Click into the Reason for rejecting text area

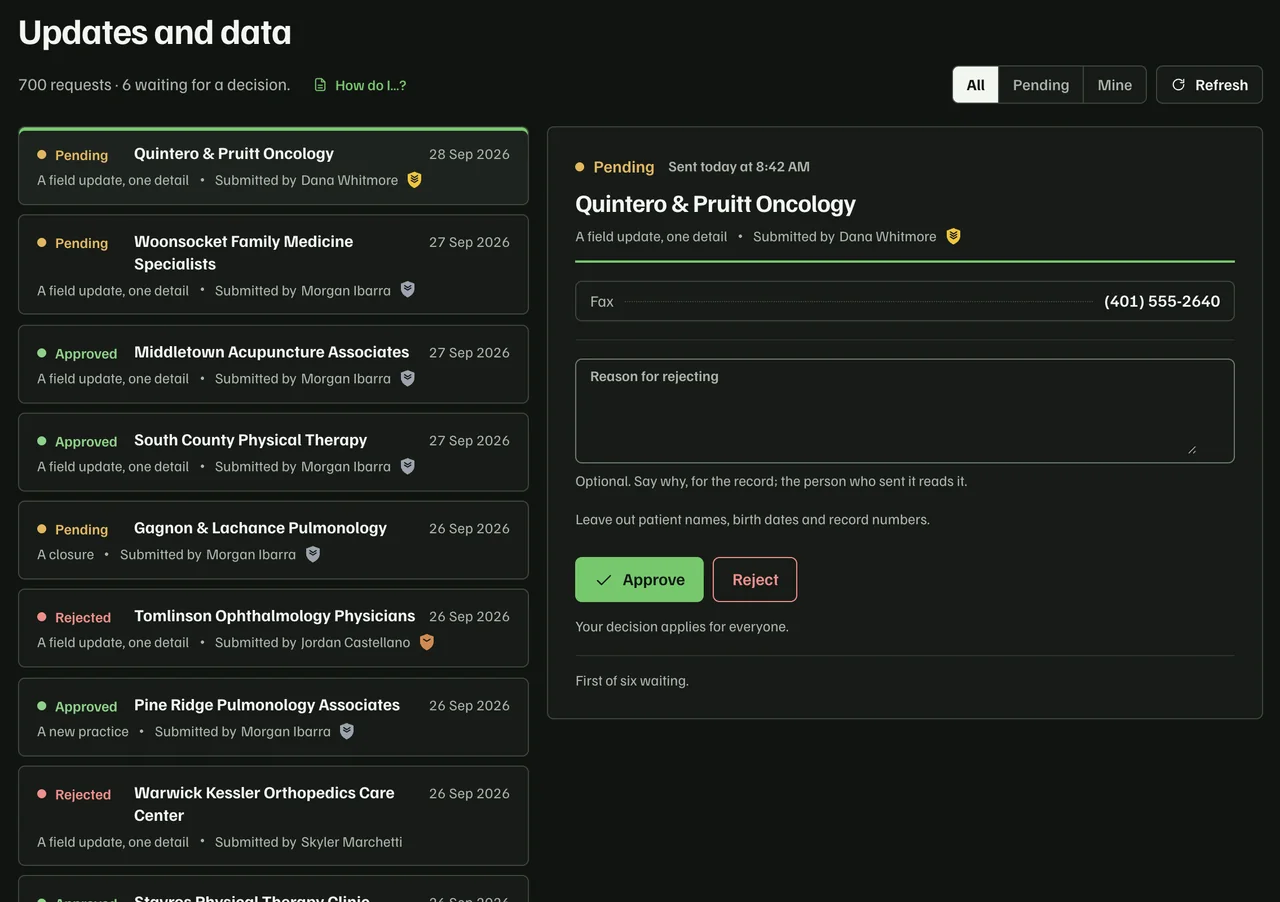click(905, 411)
